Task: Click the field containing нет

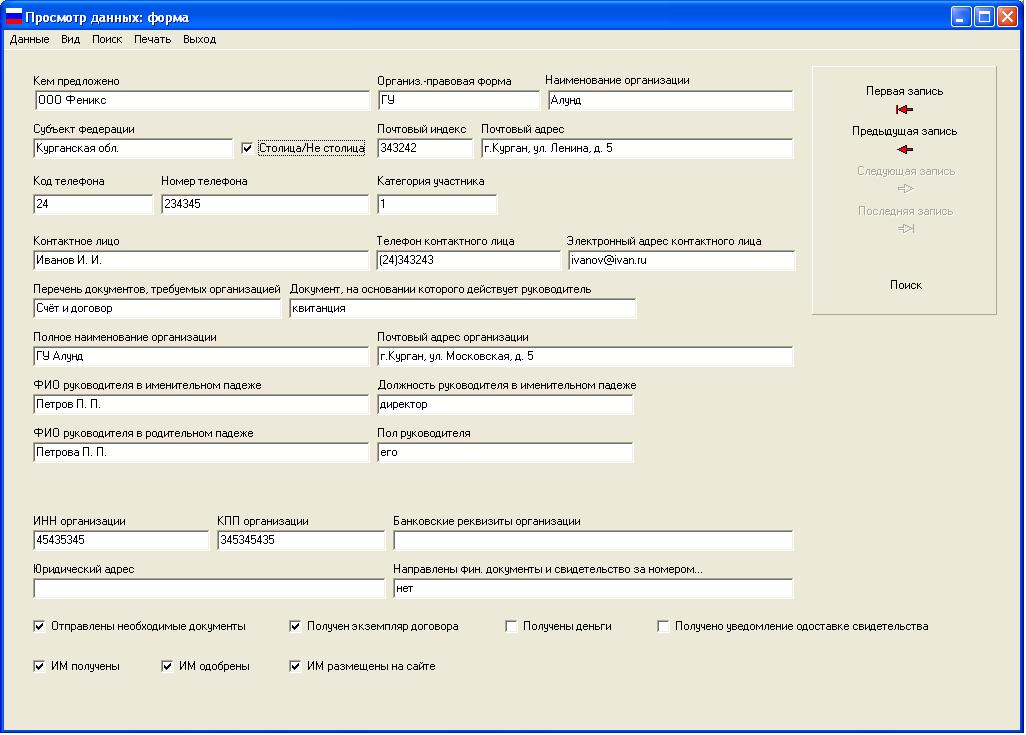Action: (x=593, y=588)
